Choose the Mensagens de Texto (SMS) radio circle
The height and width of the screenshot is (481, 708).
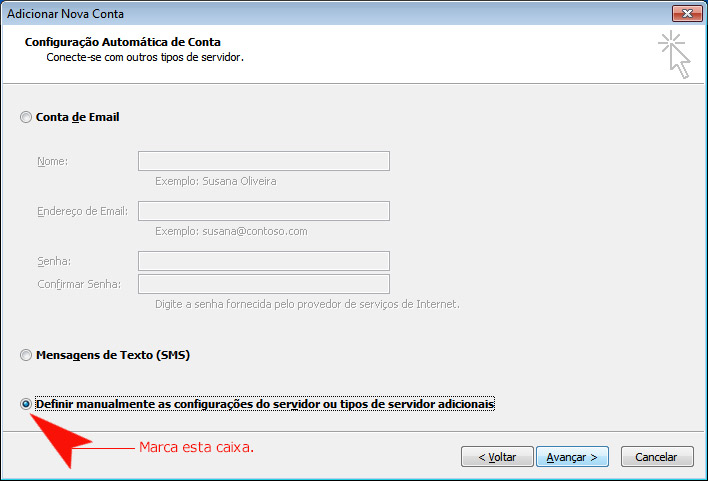[26, 355]
